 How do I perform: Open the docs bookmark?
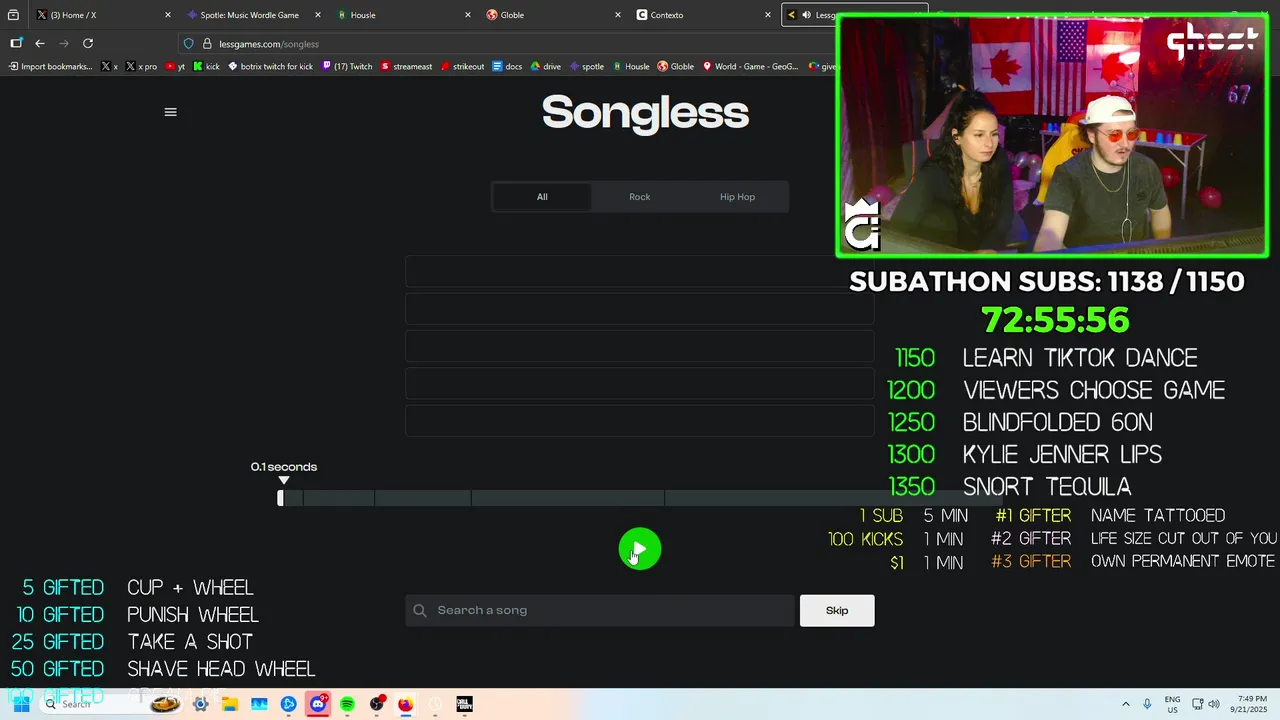click(x=507, y=67)
